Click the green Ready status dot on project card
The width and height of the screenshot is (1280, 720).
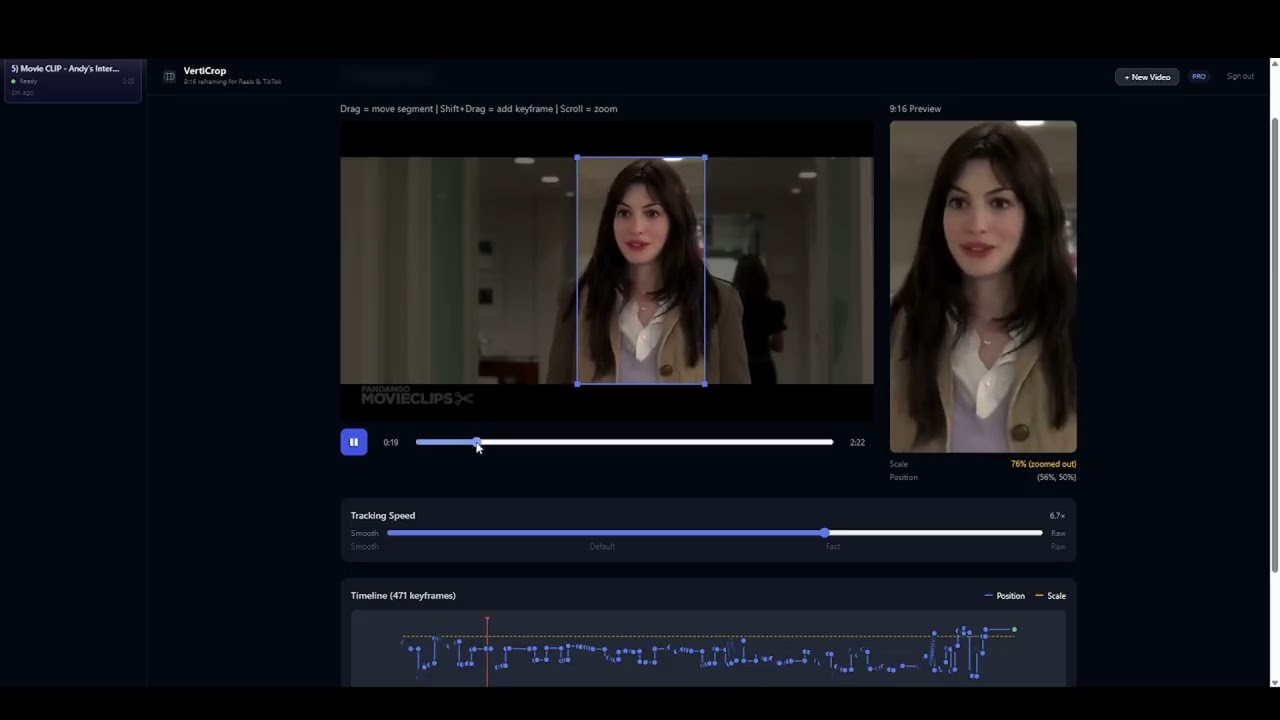point(14,81)
